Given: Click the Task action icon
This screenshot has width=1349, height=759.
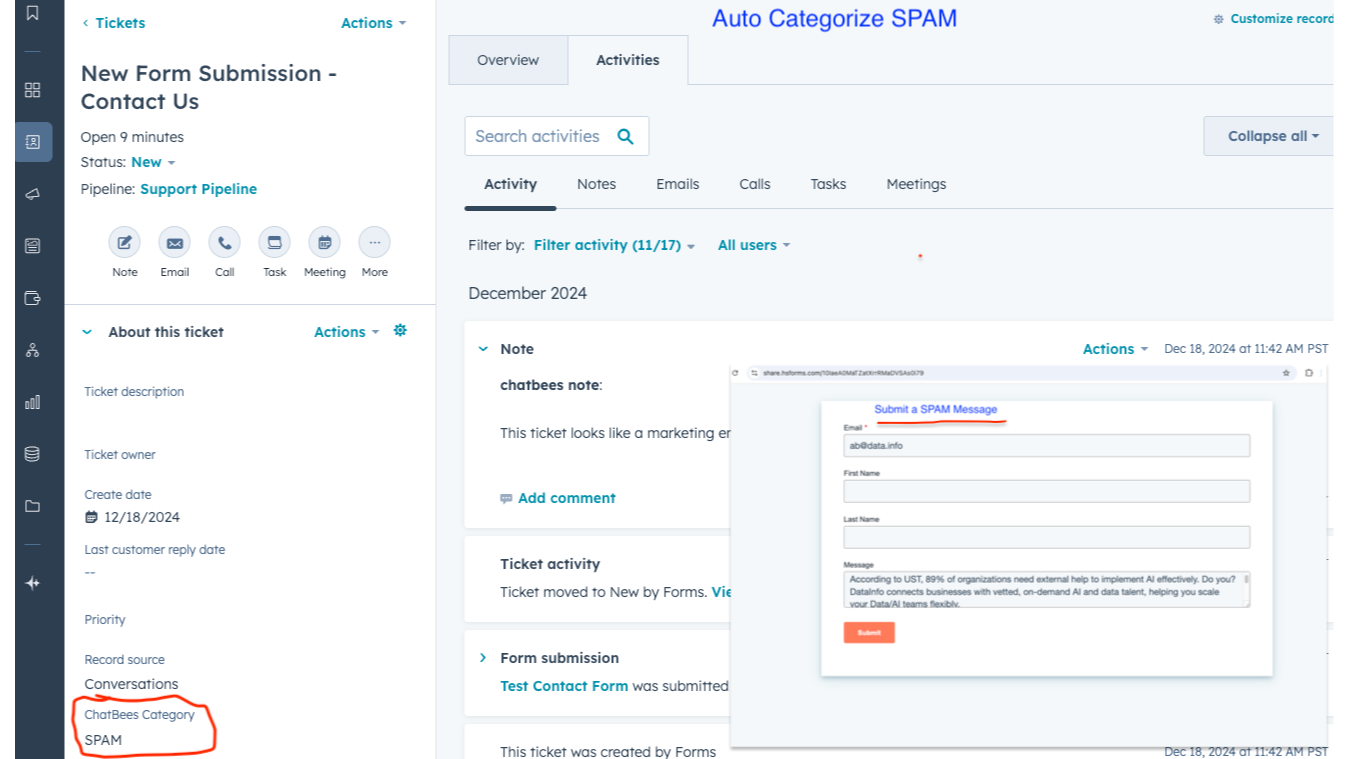Looking at the screenshot, I should coord(274,243).
